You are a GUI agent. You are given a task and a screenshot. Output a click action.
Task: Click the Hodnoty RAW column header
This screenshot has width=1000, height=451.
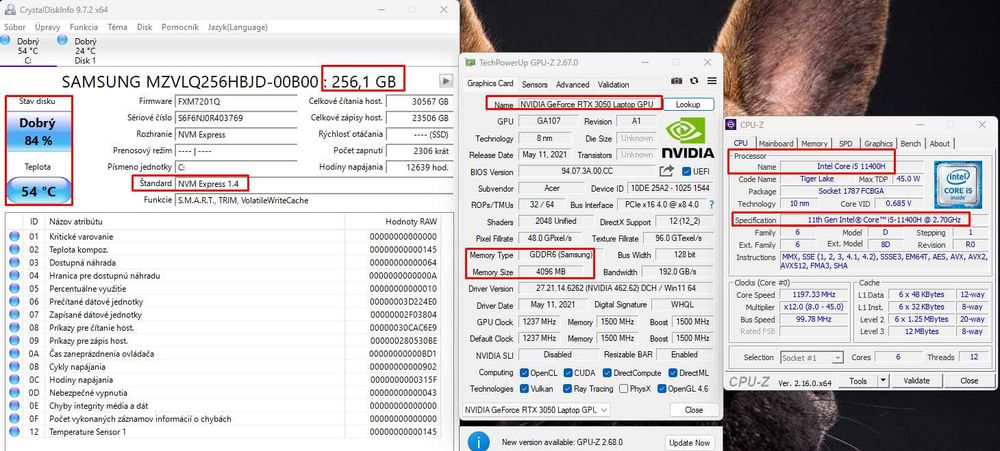pos(392,221)
